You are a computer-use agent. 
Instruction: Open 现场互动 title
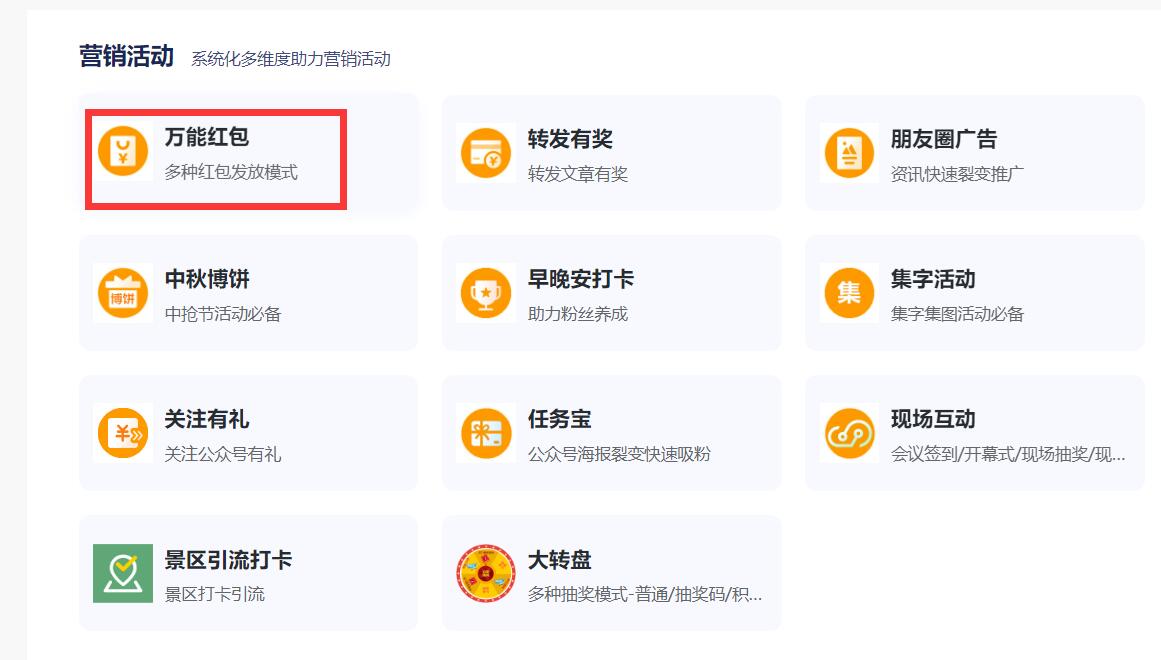point(933,419)
